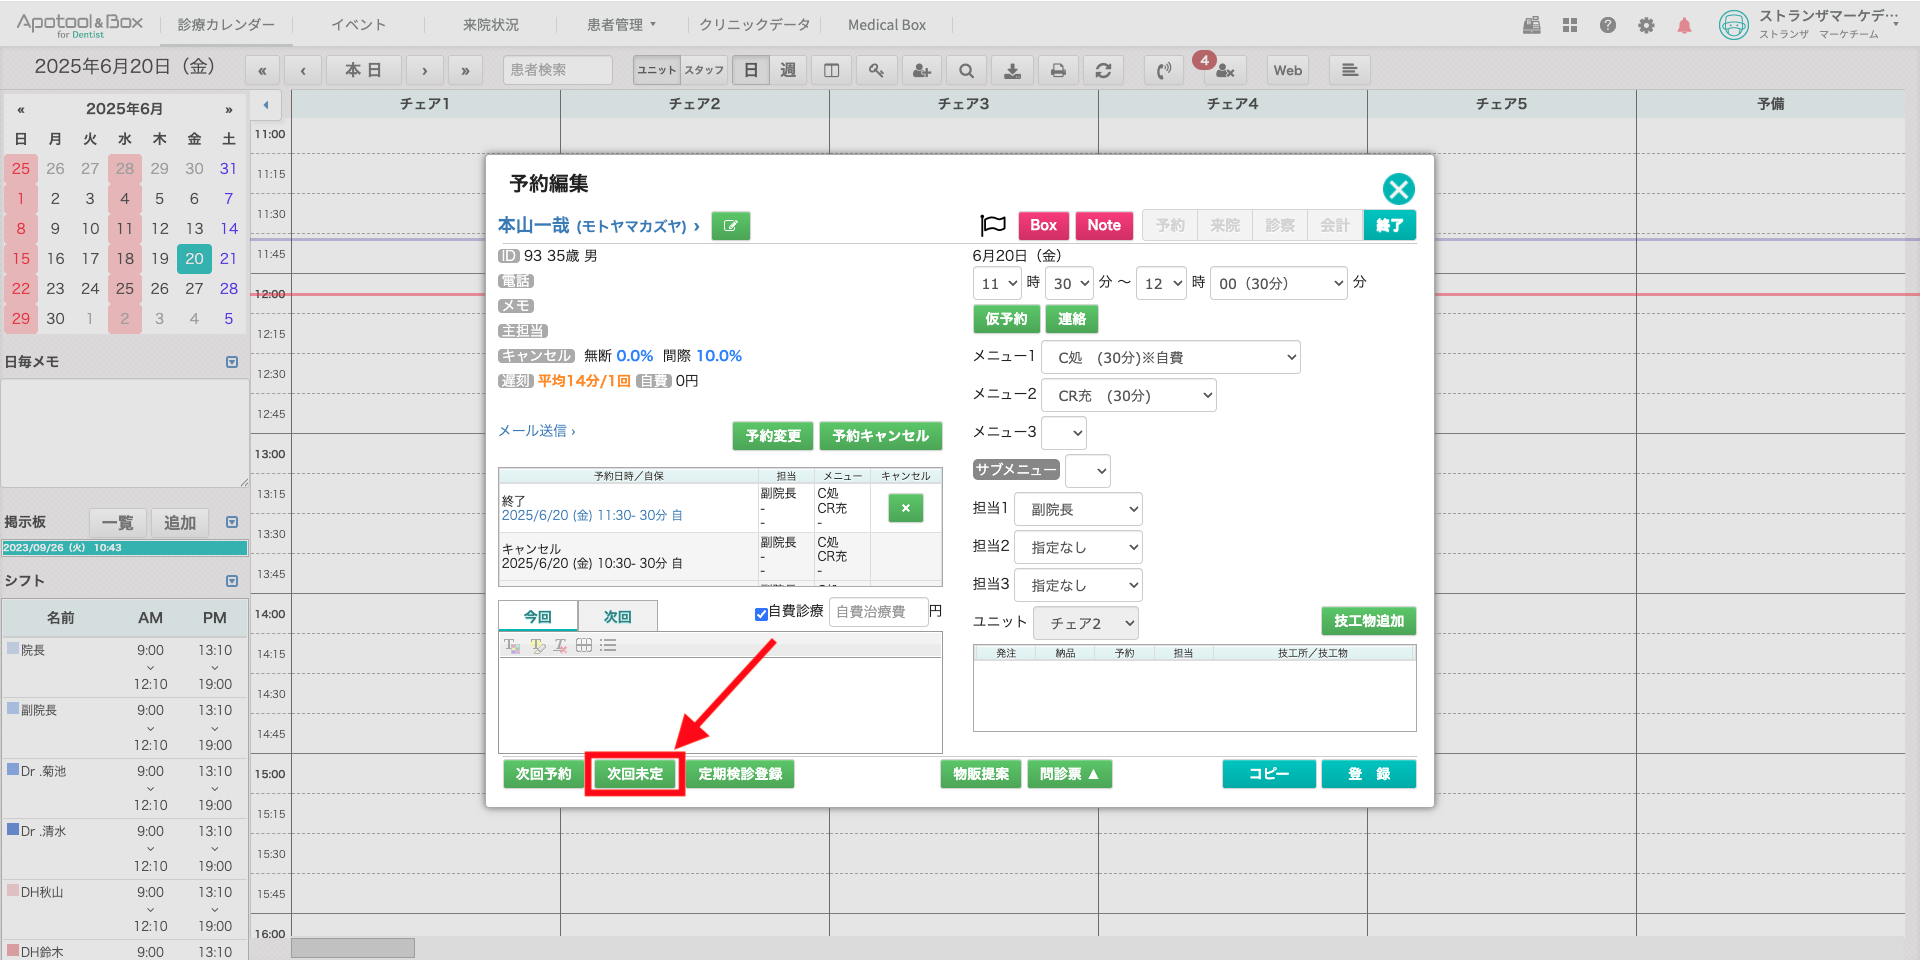Click the メール送信 link

pos(536,431)
